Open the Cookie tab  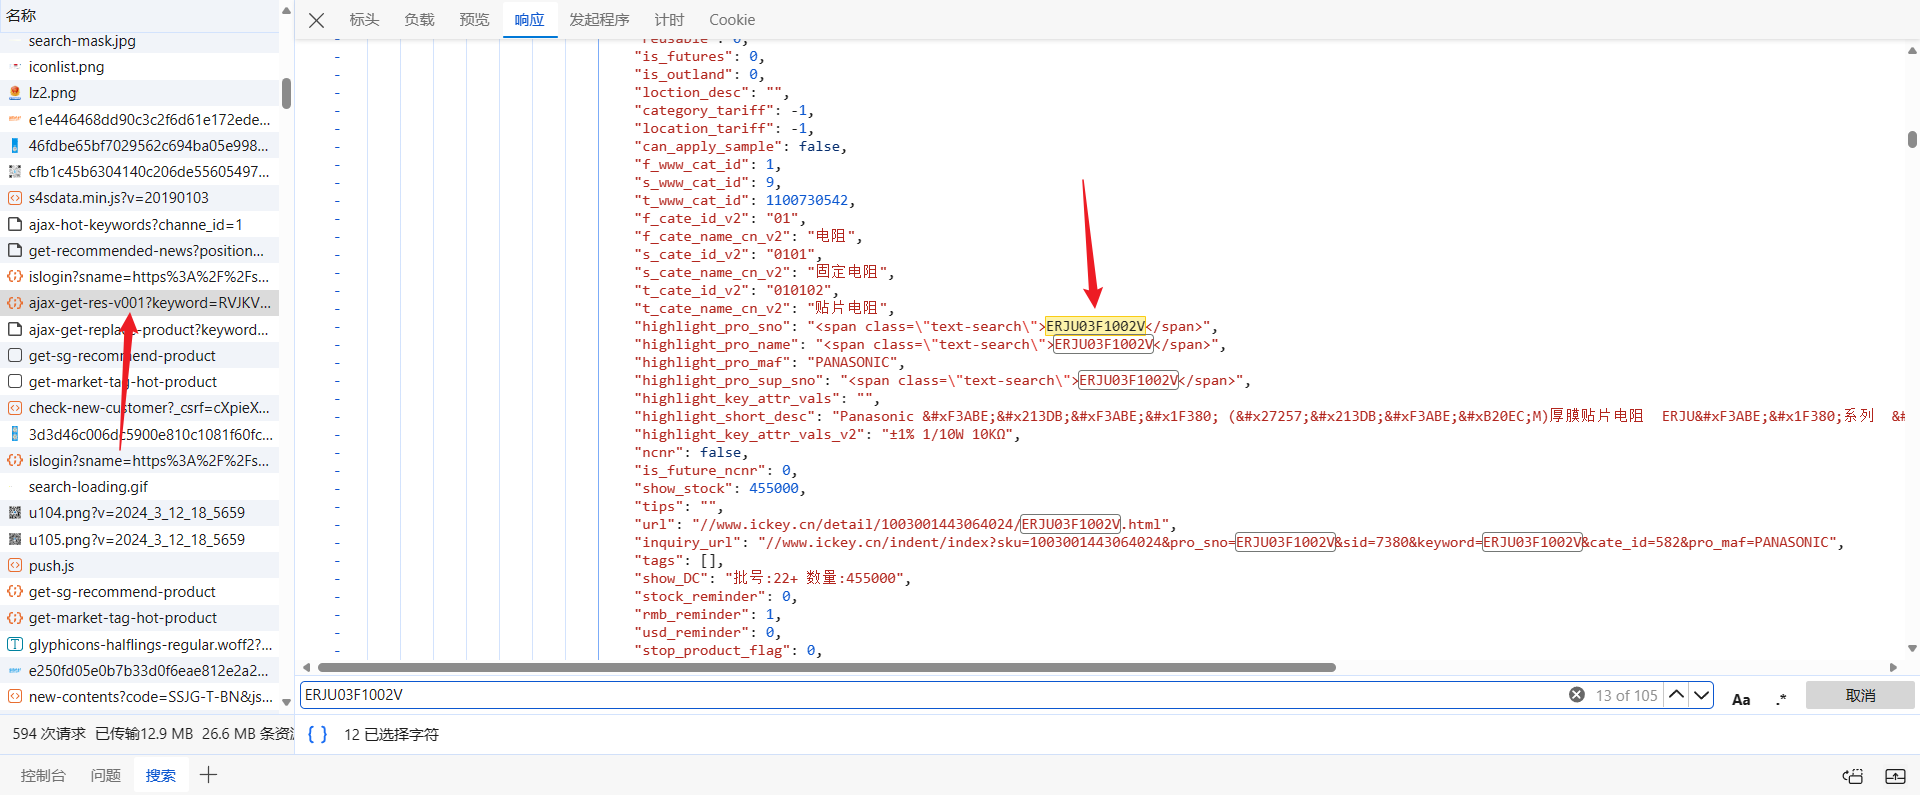(732, 20)
